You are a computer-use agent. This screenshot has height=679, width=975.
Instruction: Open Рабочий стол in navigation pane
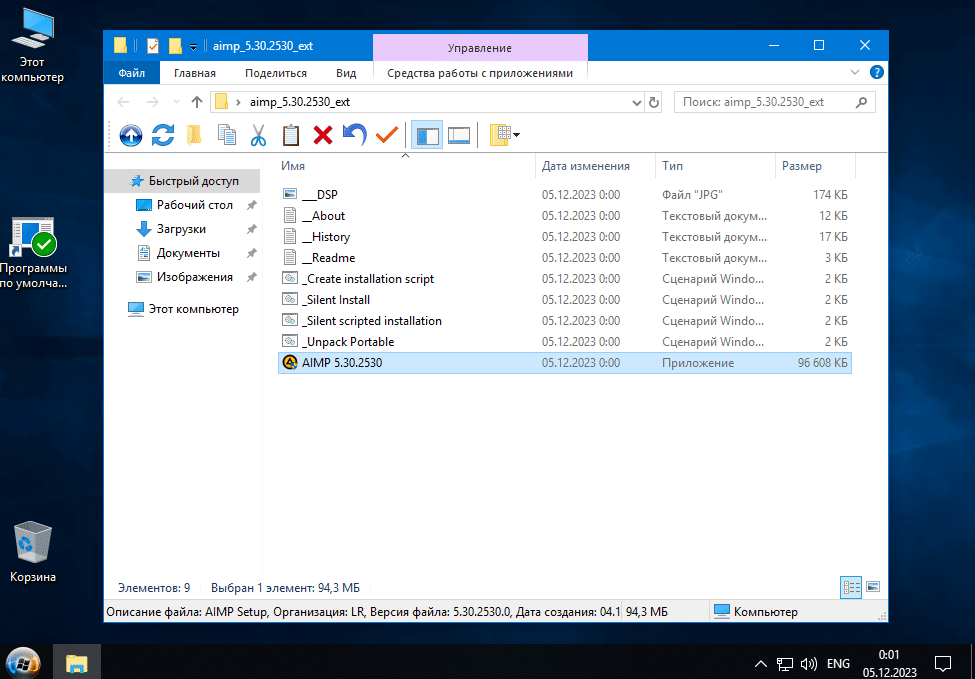[x=195, y=205]
